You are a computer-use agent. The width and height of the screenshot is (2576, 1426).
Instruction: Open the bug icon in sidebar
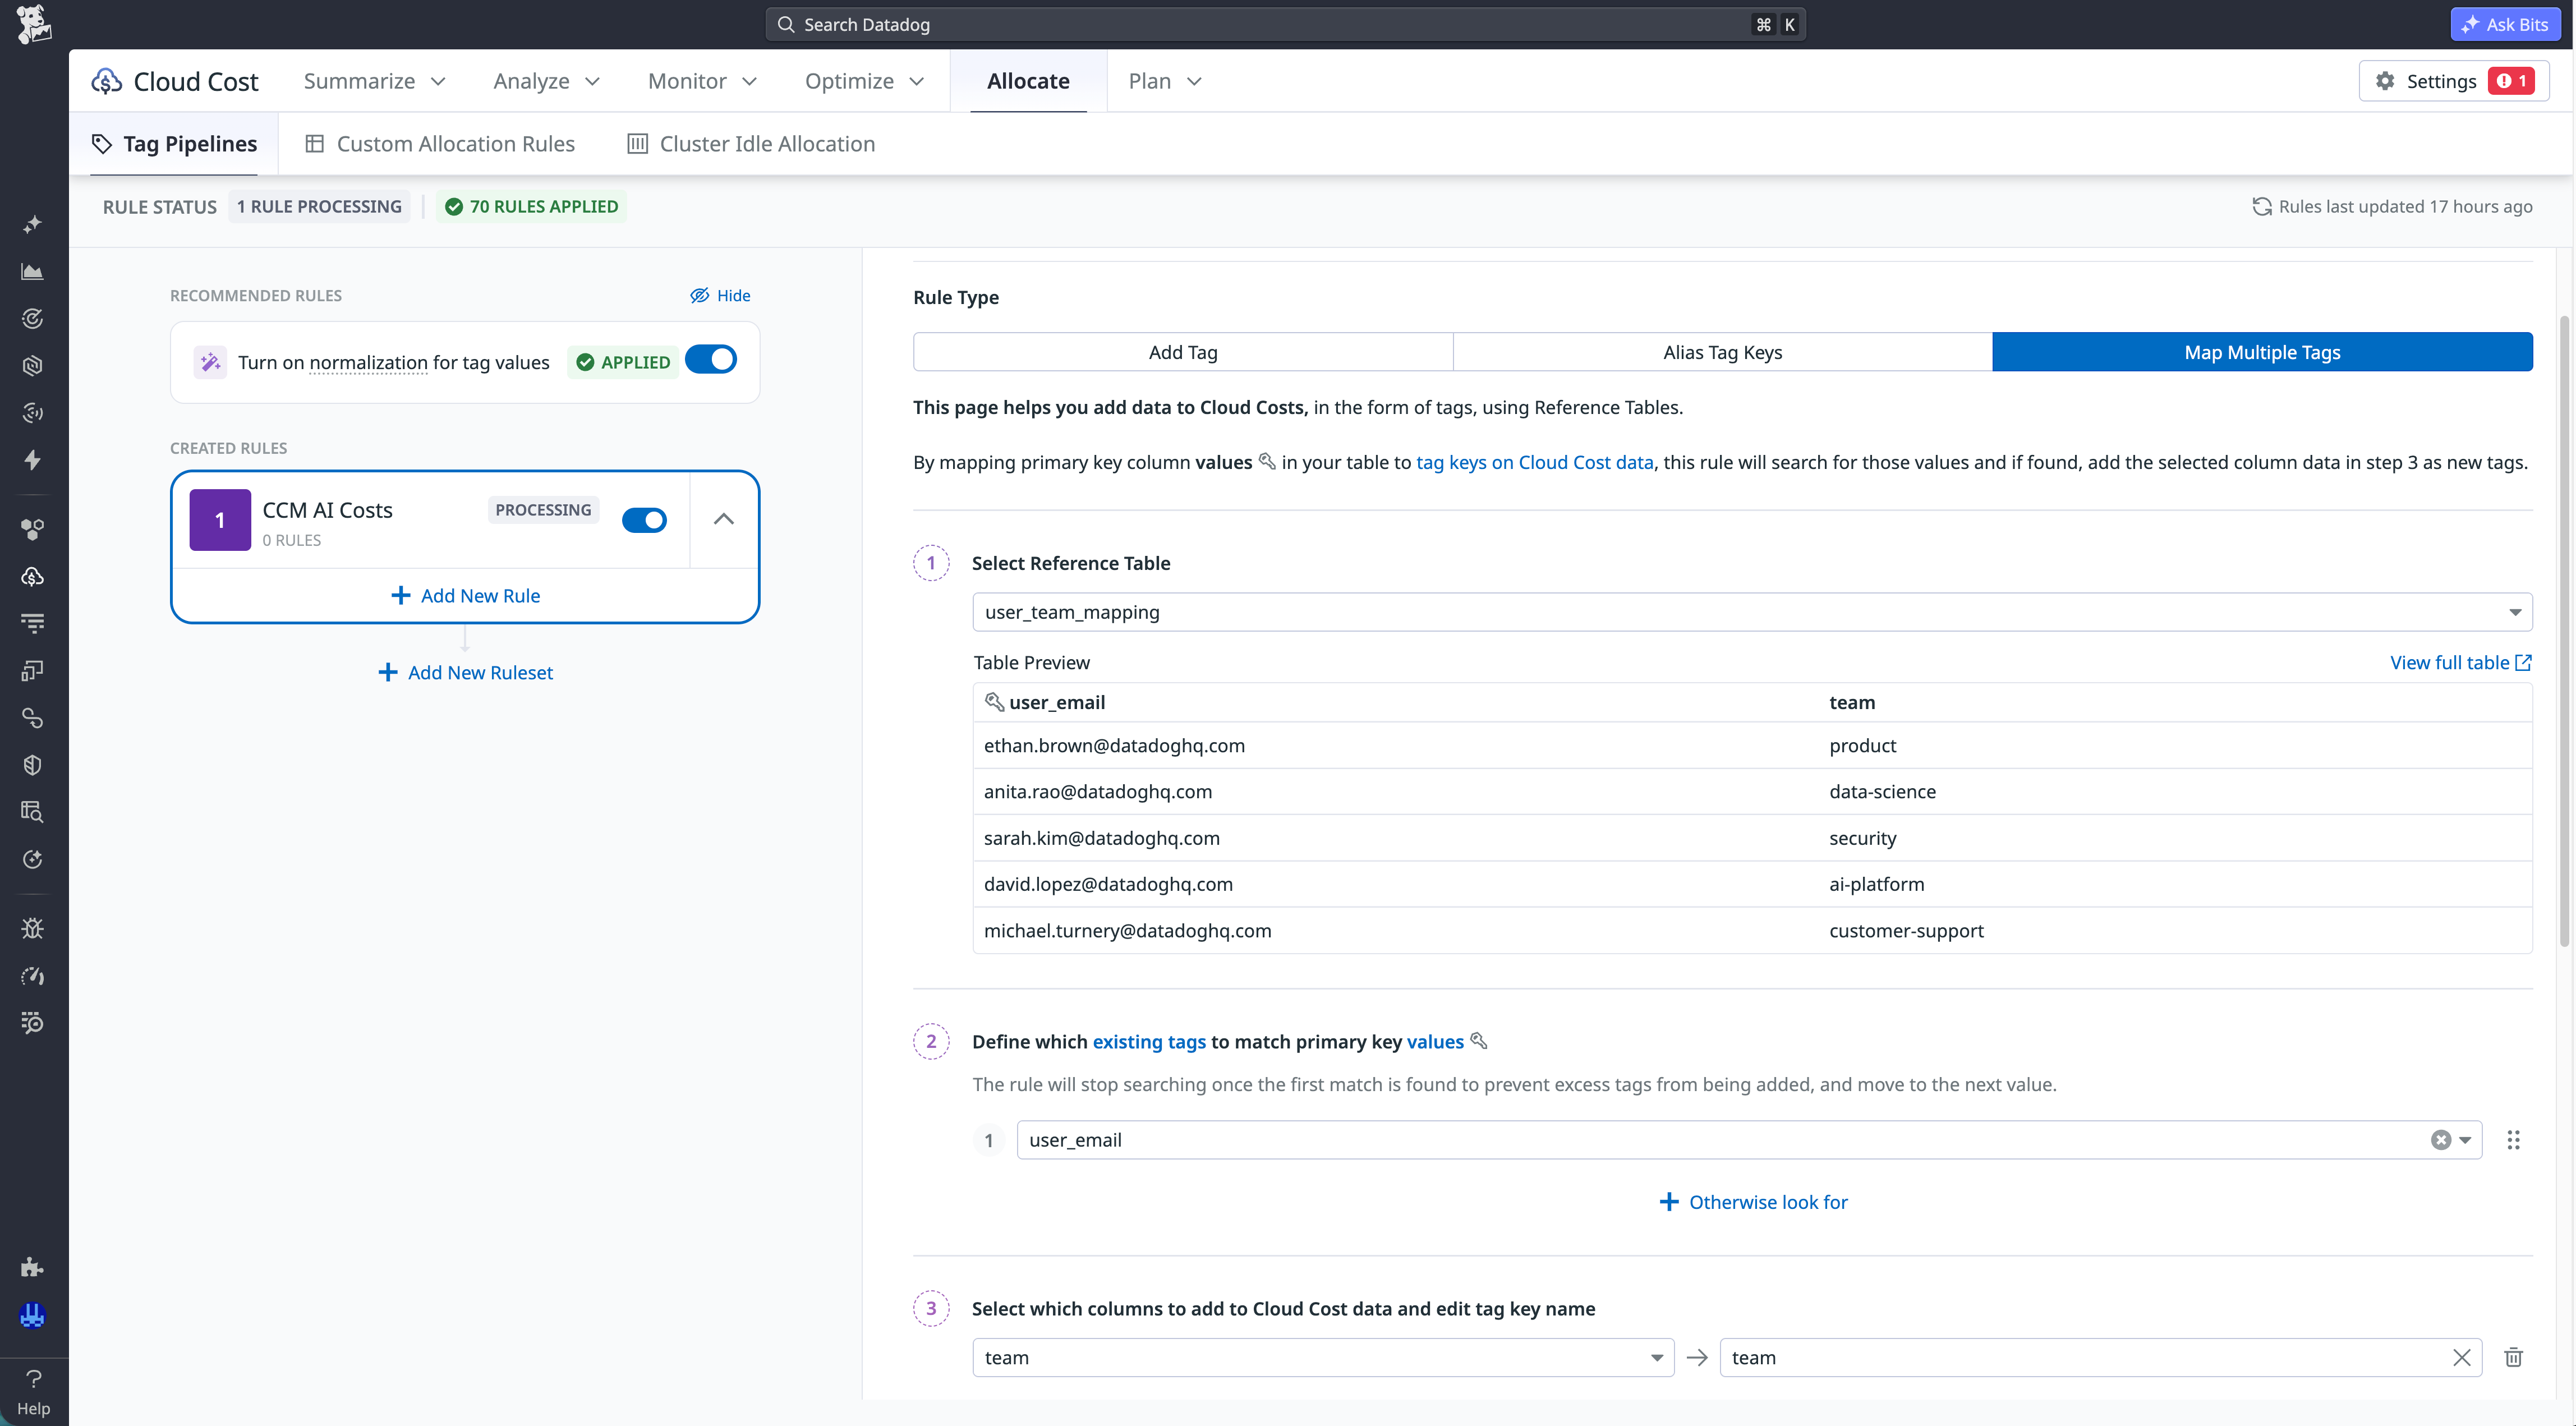click(33, 928)
